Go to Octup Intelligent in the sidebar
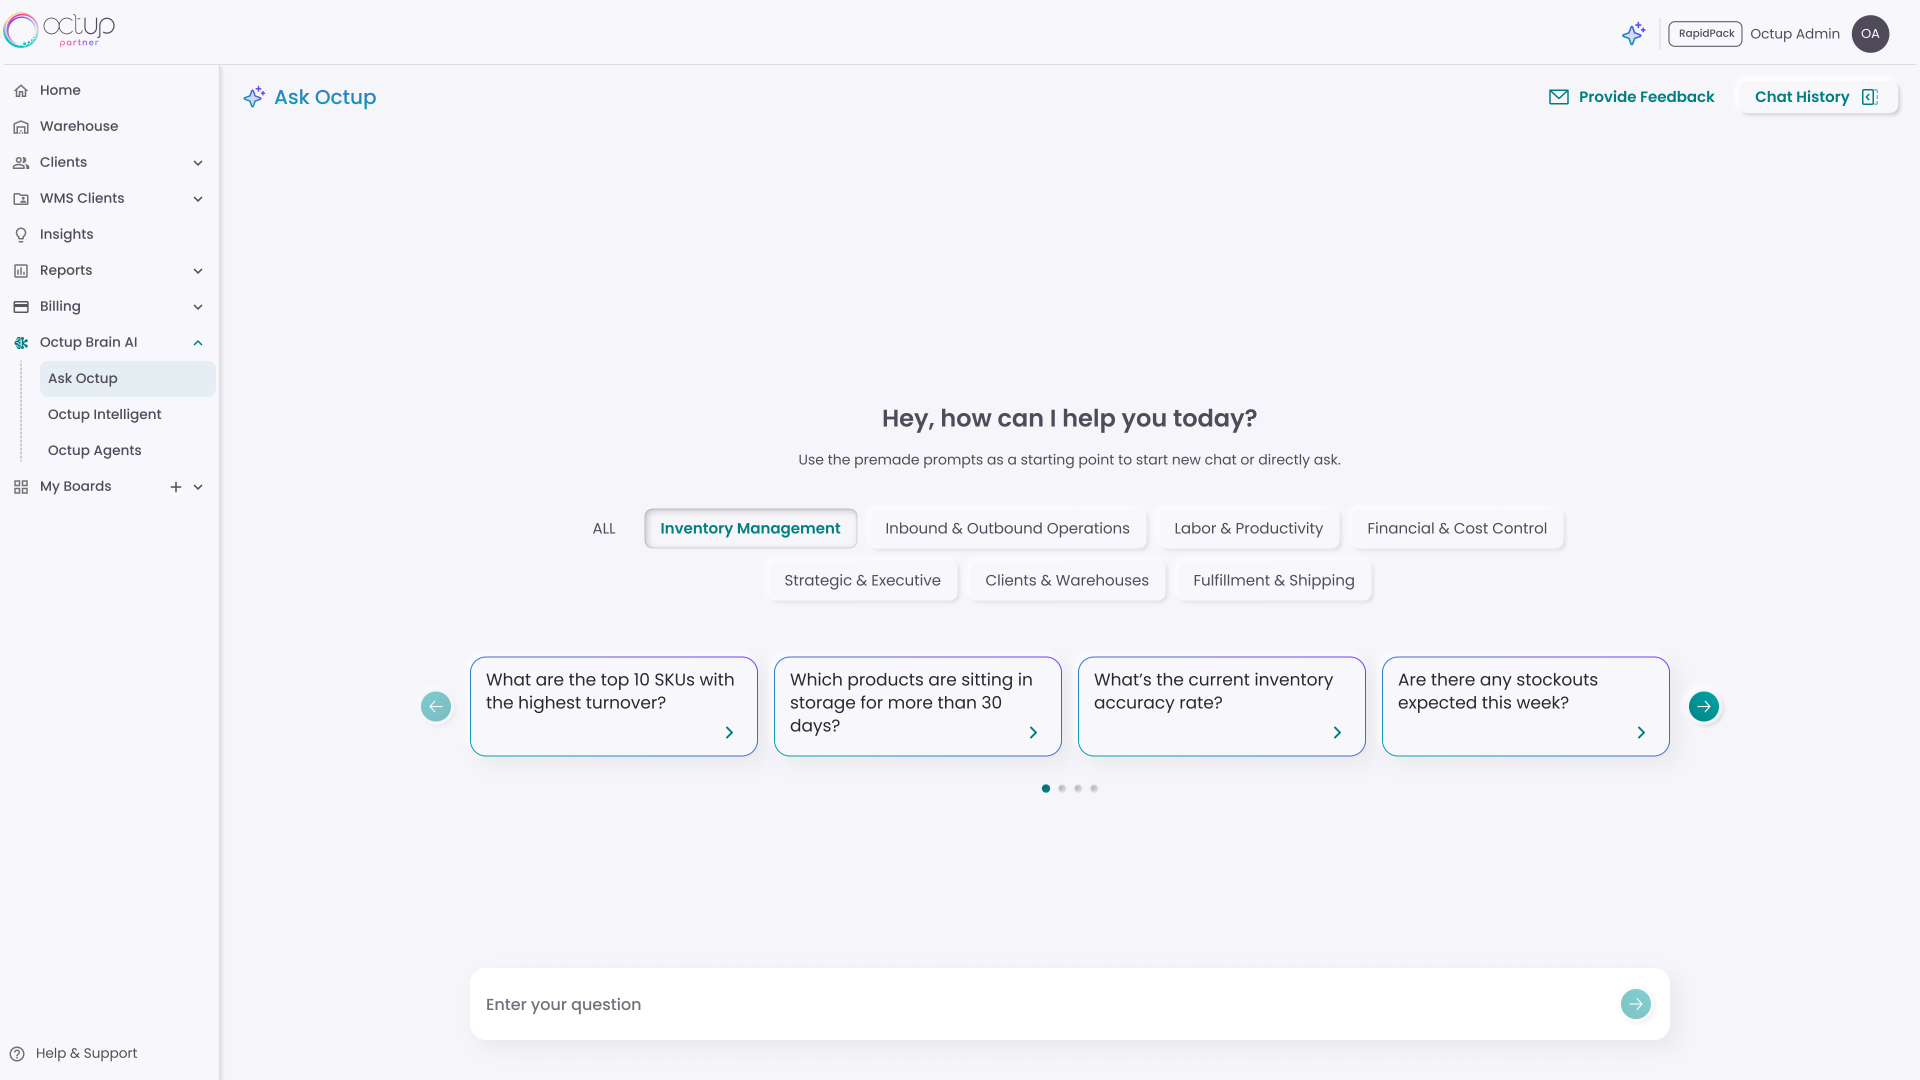 point(104,414)
